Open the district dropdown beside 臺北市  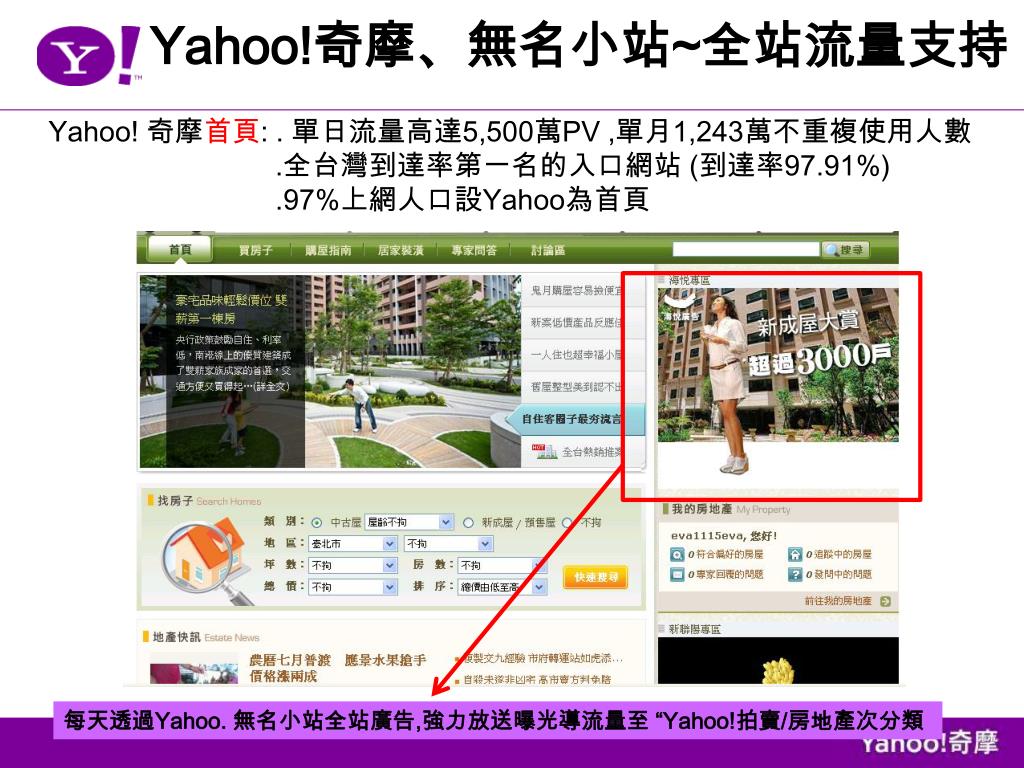point(449,543)
